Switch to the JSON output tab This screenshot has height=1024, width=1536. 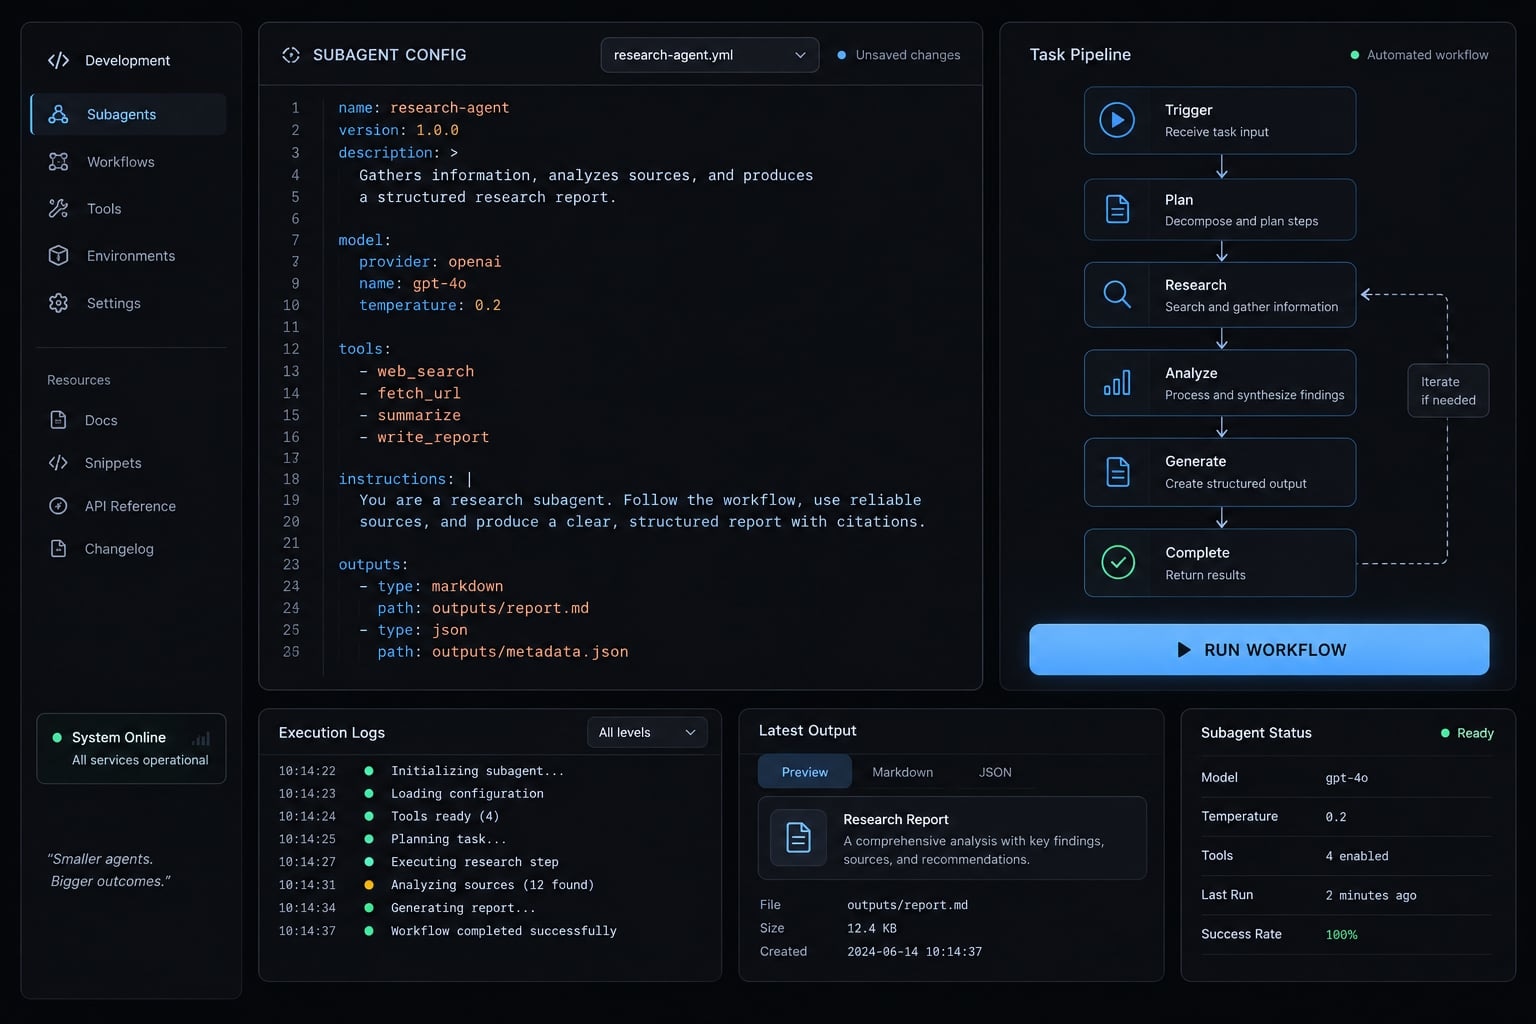coord(995,772)
